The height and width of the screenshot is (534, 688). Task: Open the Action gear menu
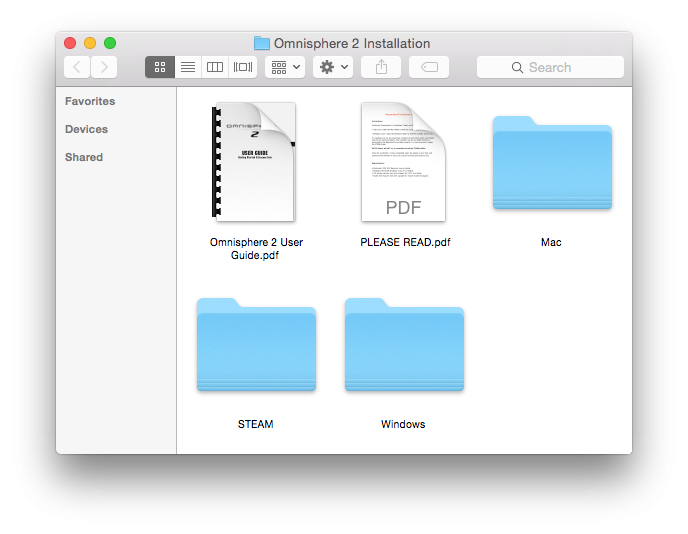point(333,67)
